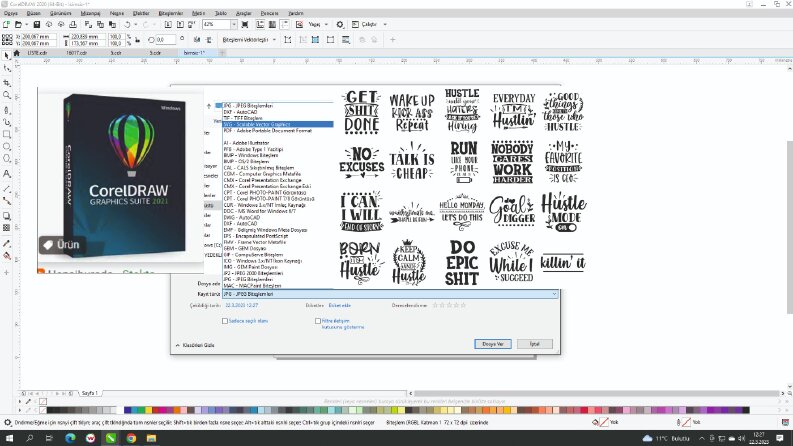Open the 'Nesne' menu
This screenshot has width=793, height=446.
coord(117,13)
